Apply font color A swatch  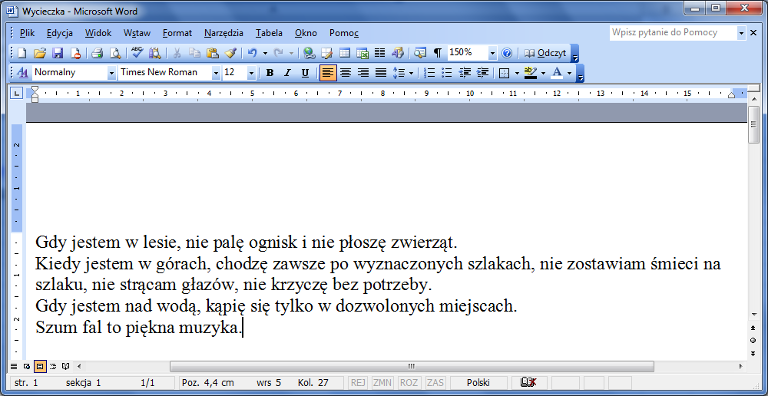(x=557, y=73)
